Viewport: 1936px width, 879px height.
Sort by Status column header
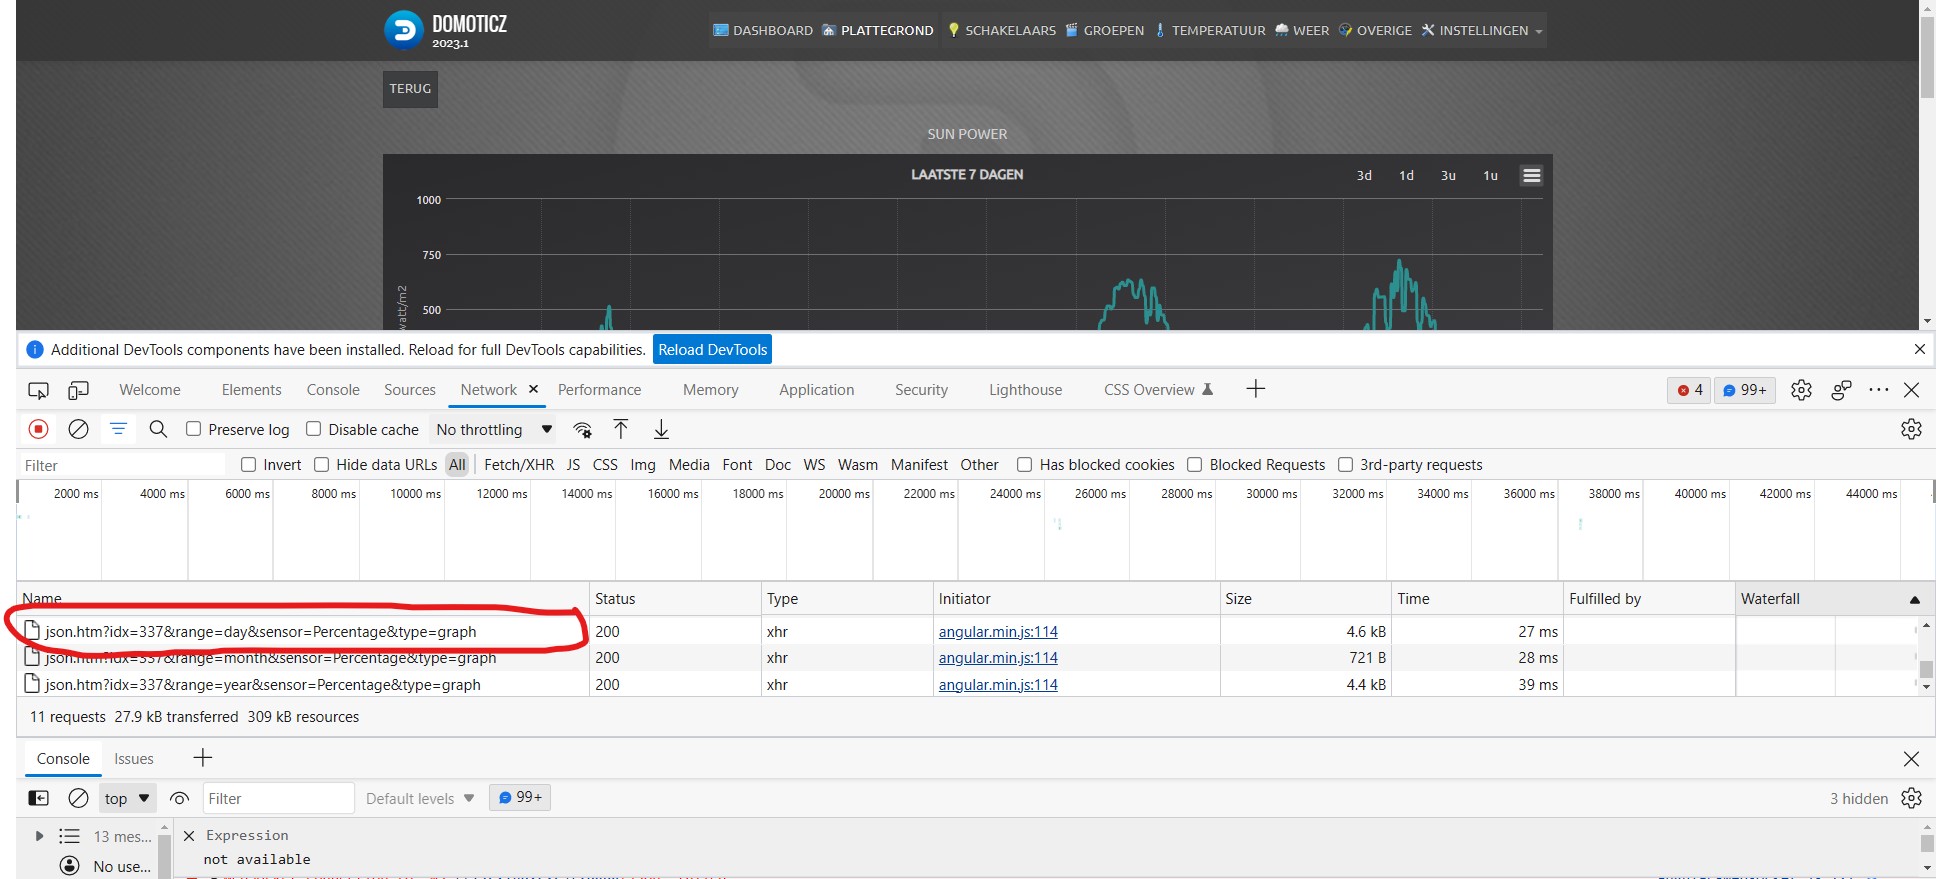(674, 599)
